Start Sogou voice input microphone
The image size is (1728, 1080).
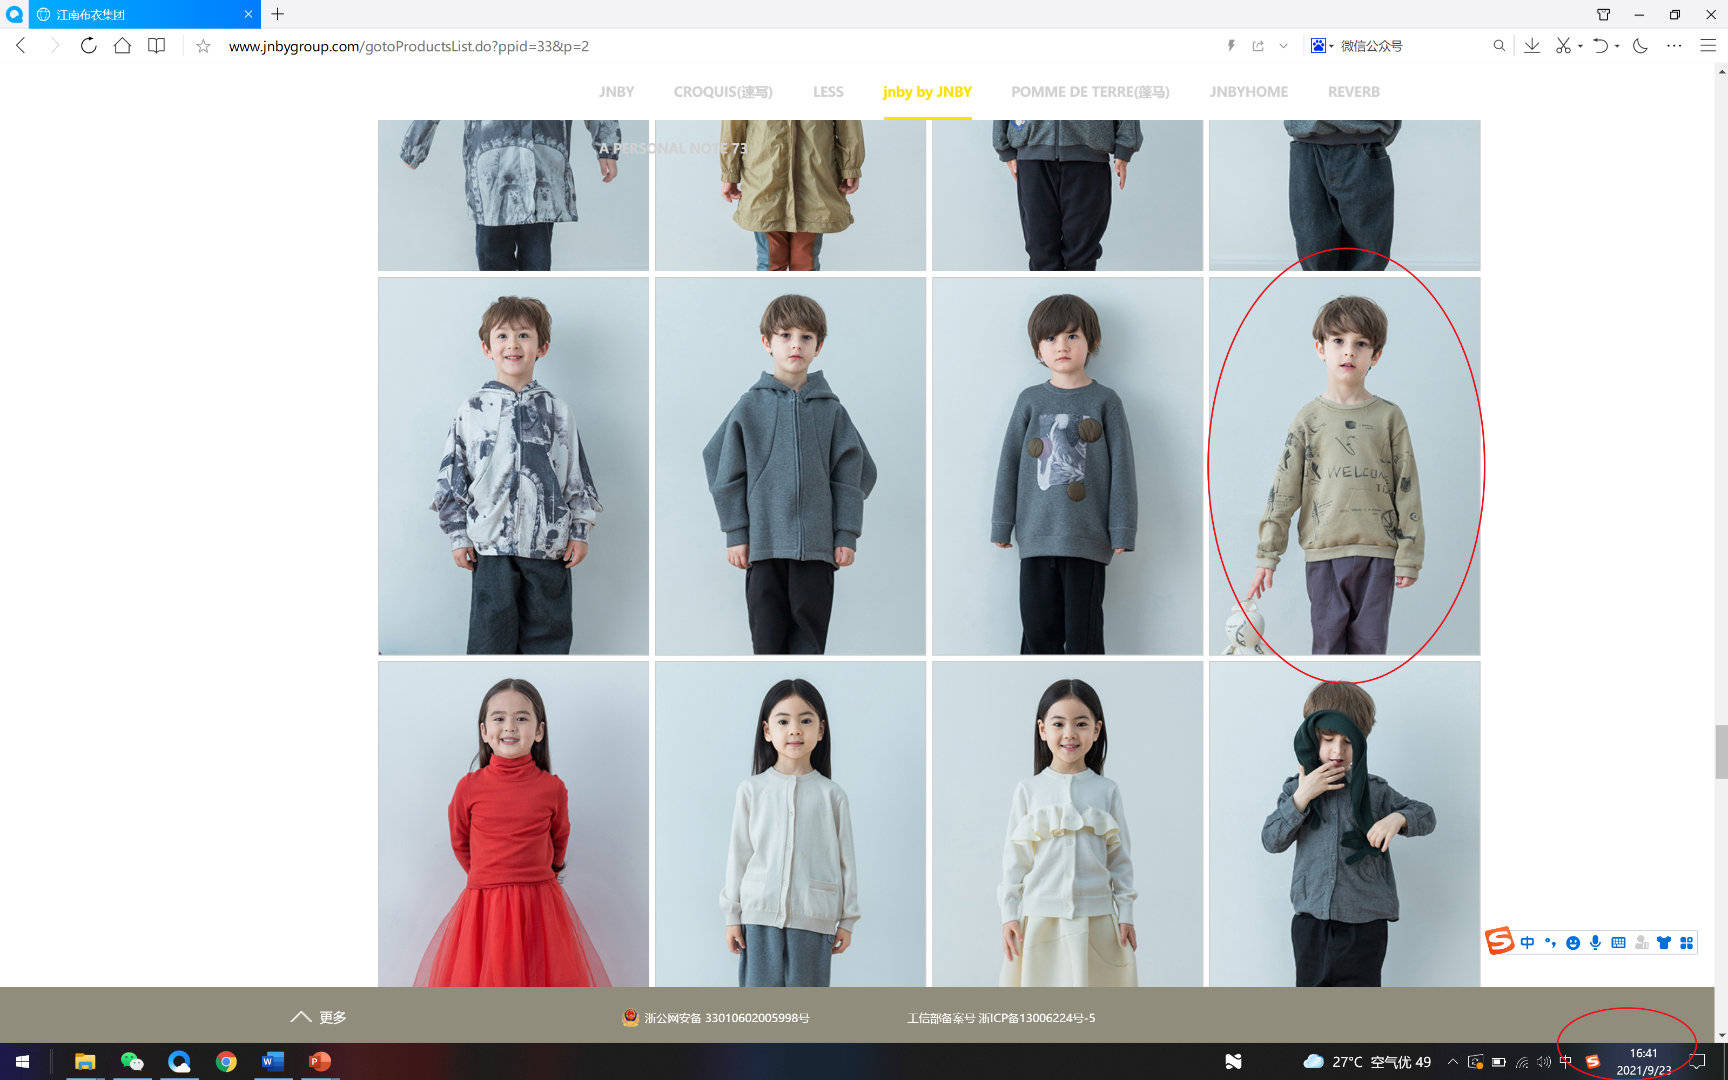[x=1595, y=942]
